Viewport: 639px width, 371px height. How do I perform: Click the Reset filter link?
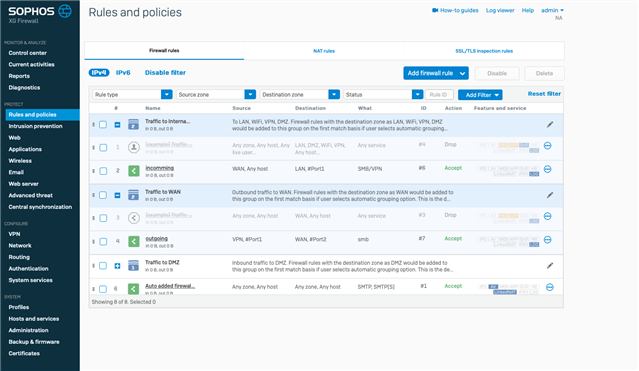pyautogui.click(x=544, y=94)
